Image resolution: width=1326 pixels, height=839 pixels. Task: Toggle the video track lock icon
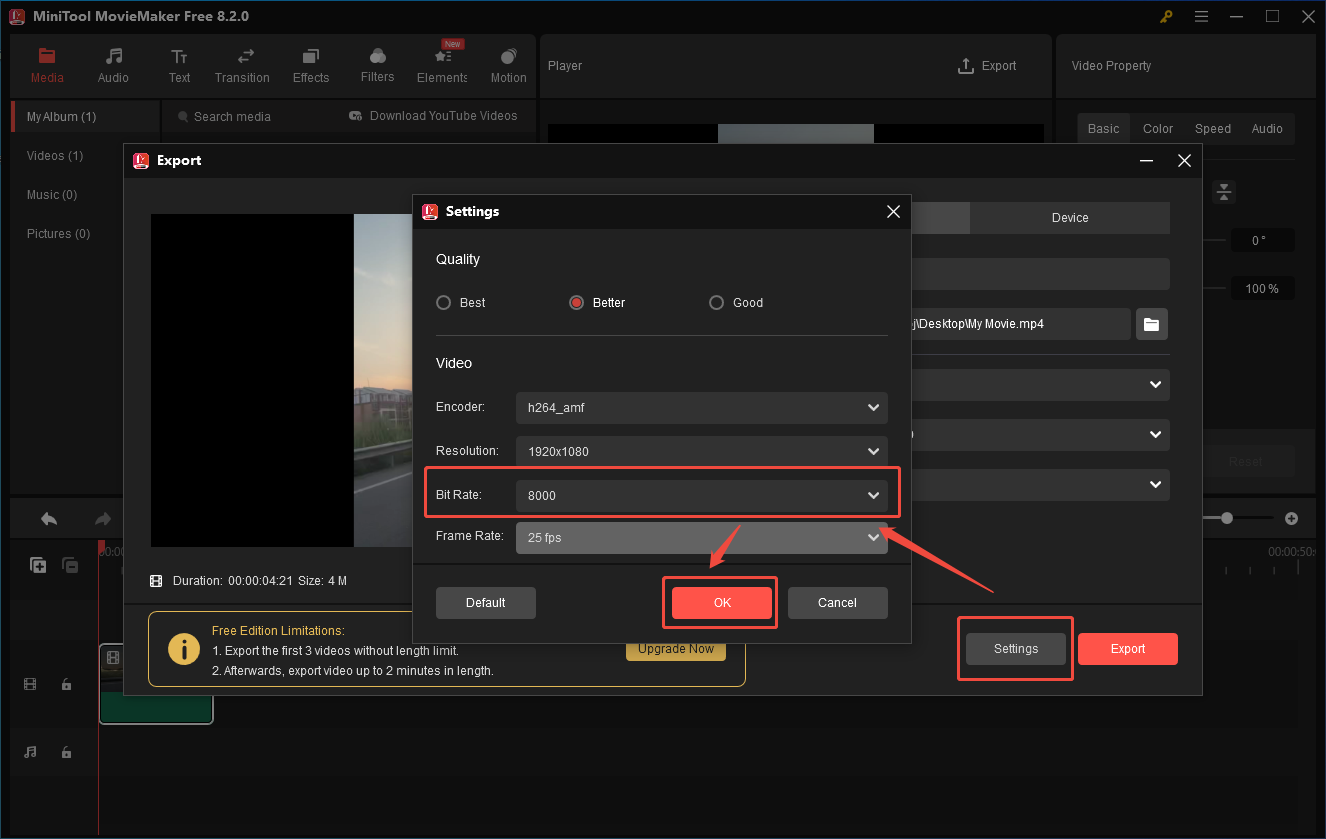66,685
